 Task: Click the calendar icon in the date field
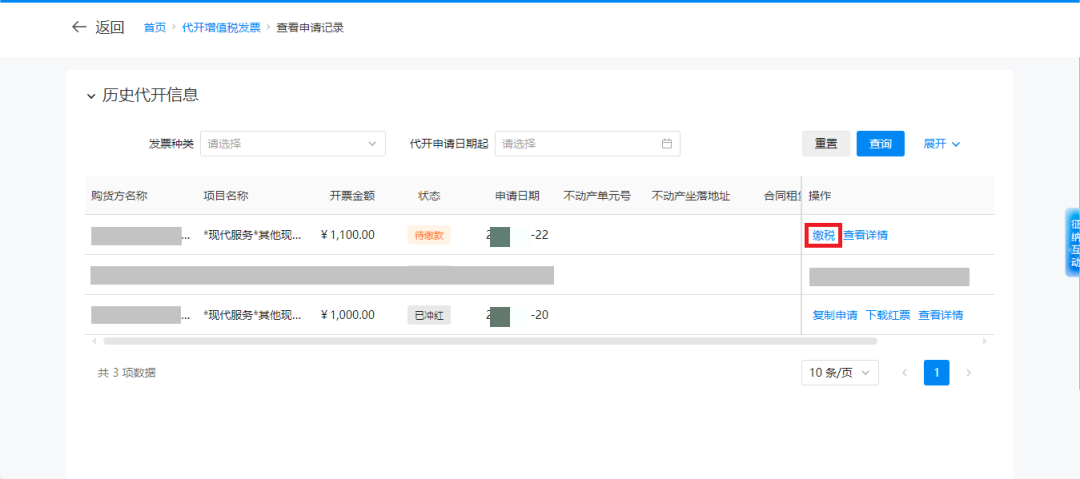coord(666,144)
